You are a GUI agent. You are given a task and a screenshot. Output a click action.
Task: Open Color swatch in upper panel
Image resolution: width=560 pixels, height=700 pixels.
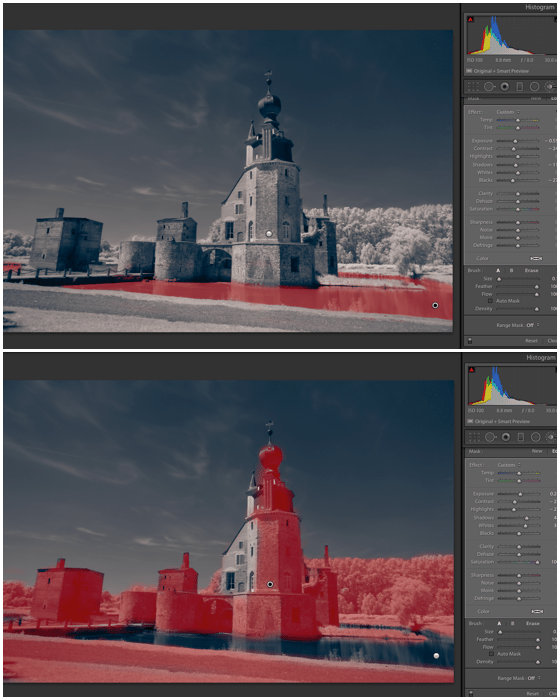point(536,258)
